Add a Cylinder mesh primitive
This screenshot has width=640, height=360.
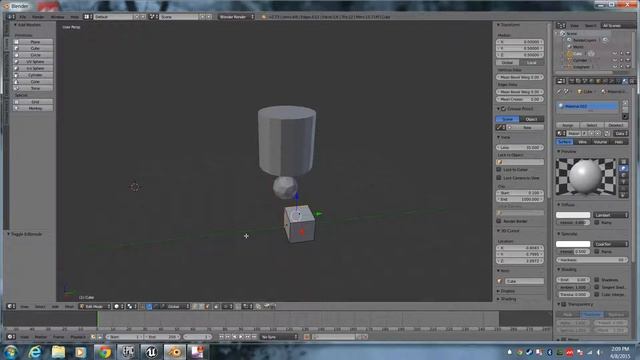pos(33,75)
